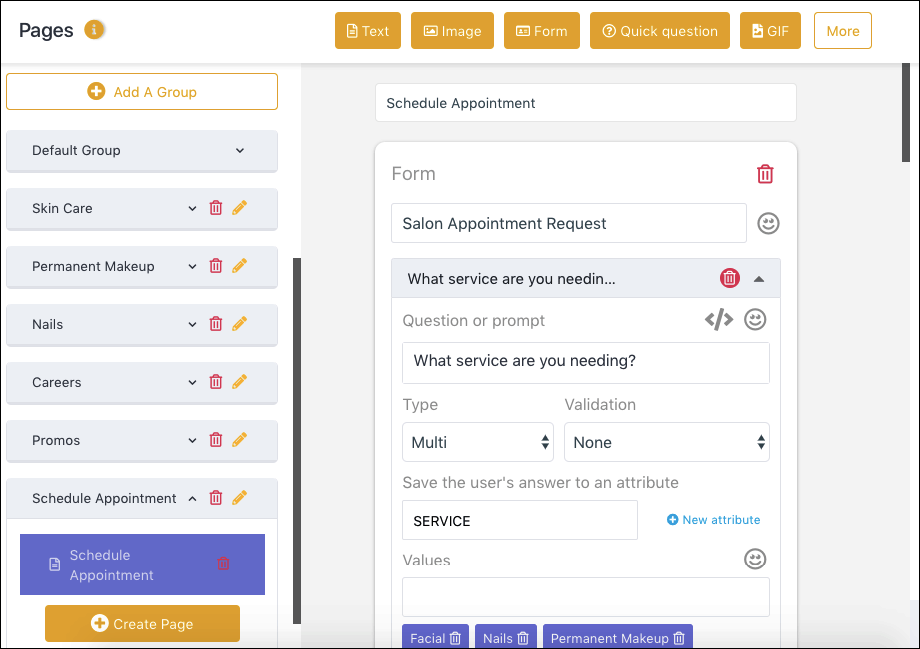
Task: Delete the 'What service are you needin...' question
Action: [x=729, y=278]
